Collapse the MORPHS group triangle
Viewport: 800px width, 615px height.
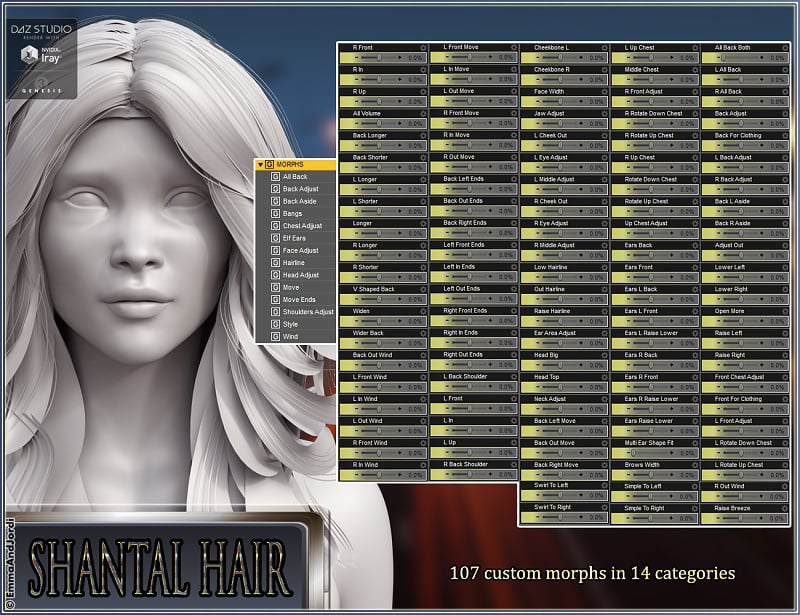coord(260,165)
